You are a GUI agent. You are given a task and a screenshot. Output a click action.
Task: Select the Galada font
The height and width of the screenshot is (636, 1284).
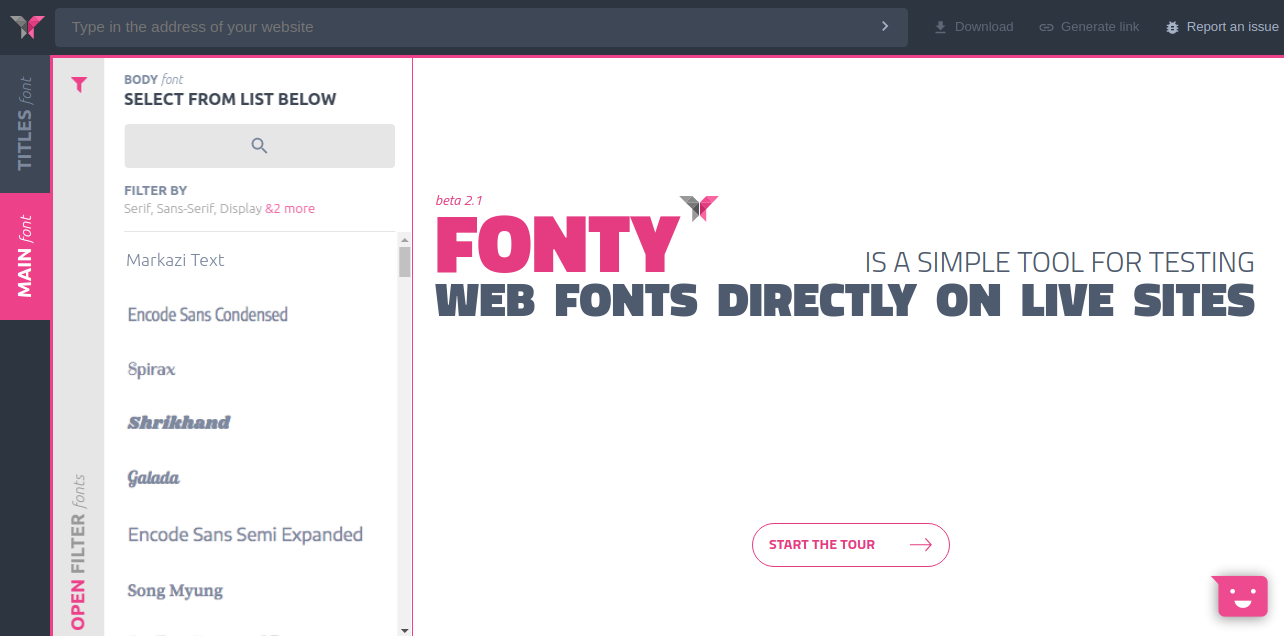154,478
